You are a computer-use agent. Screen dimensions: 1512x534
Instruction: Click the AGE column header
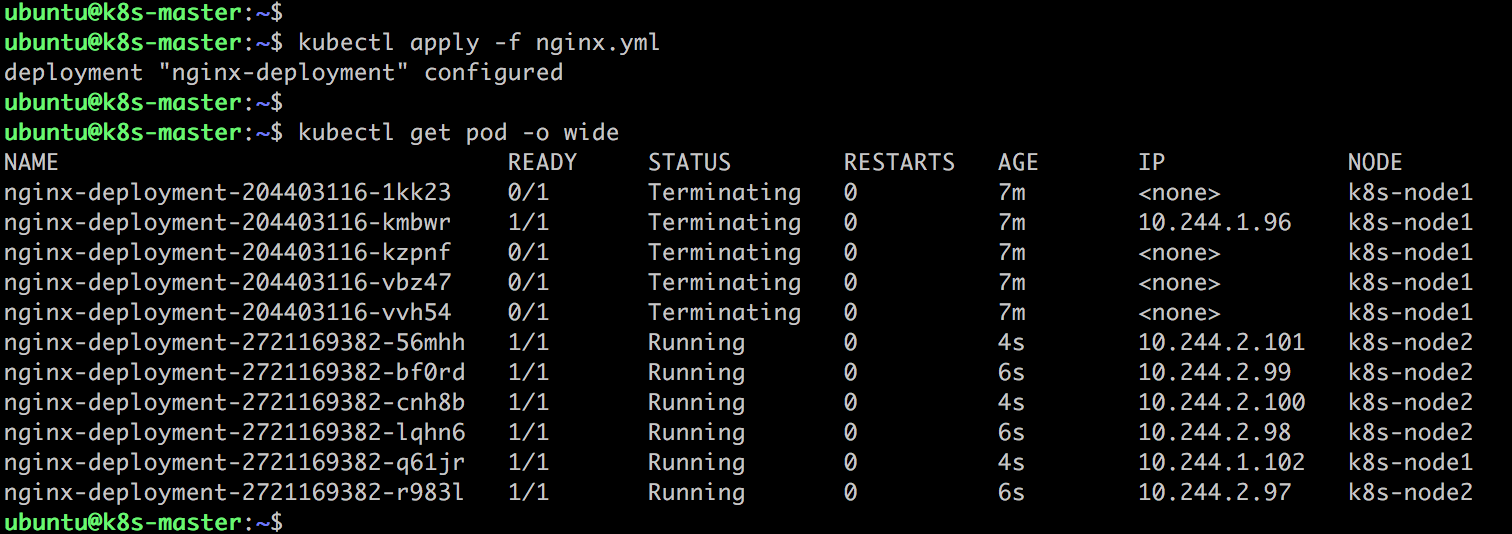(1018, 162)
